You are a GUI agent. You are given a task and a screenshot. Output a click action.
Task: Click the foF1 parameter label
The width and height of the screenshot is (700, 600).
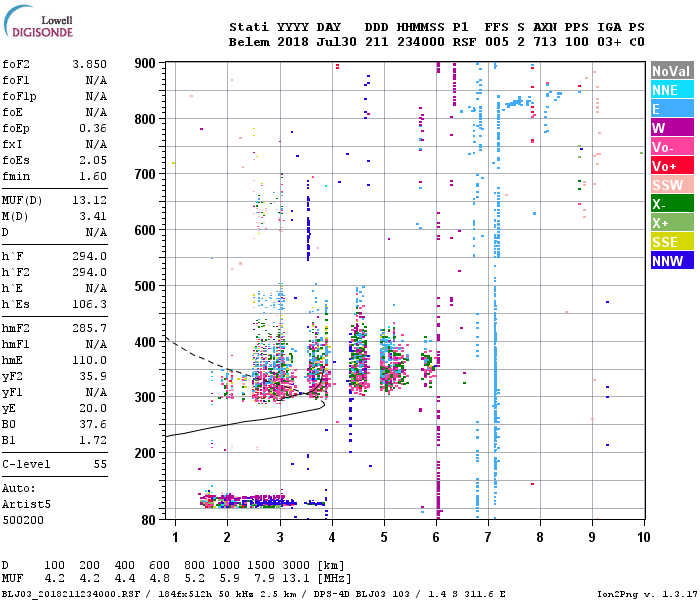coord(16,80)
